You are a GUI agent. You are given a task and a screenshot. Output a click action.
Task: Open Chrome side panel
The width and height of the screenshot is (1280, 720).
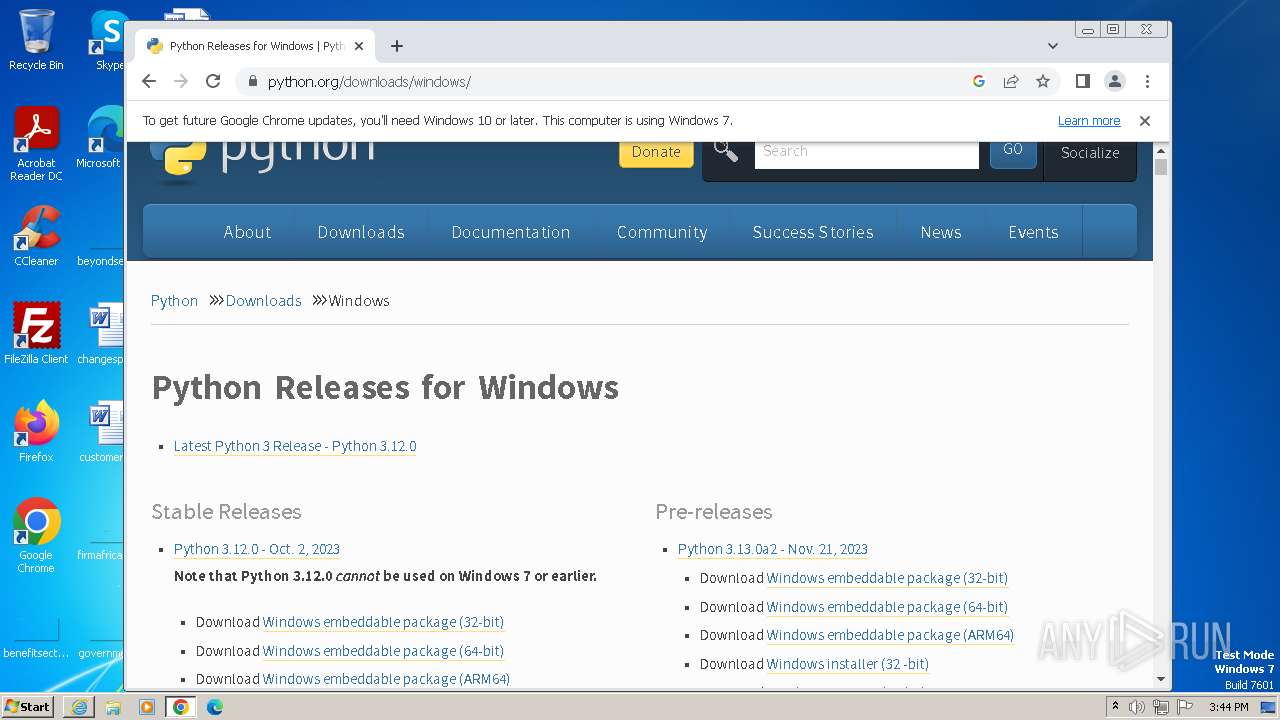tap(1083, 81)
